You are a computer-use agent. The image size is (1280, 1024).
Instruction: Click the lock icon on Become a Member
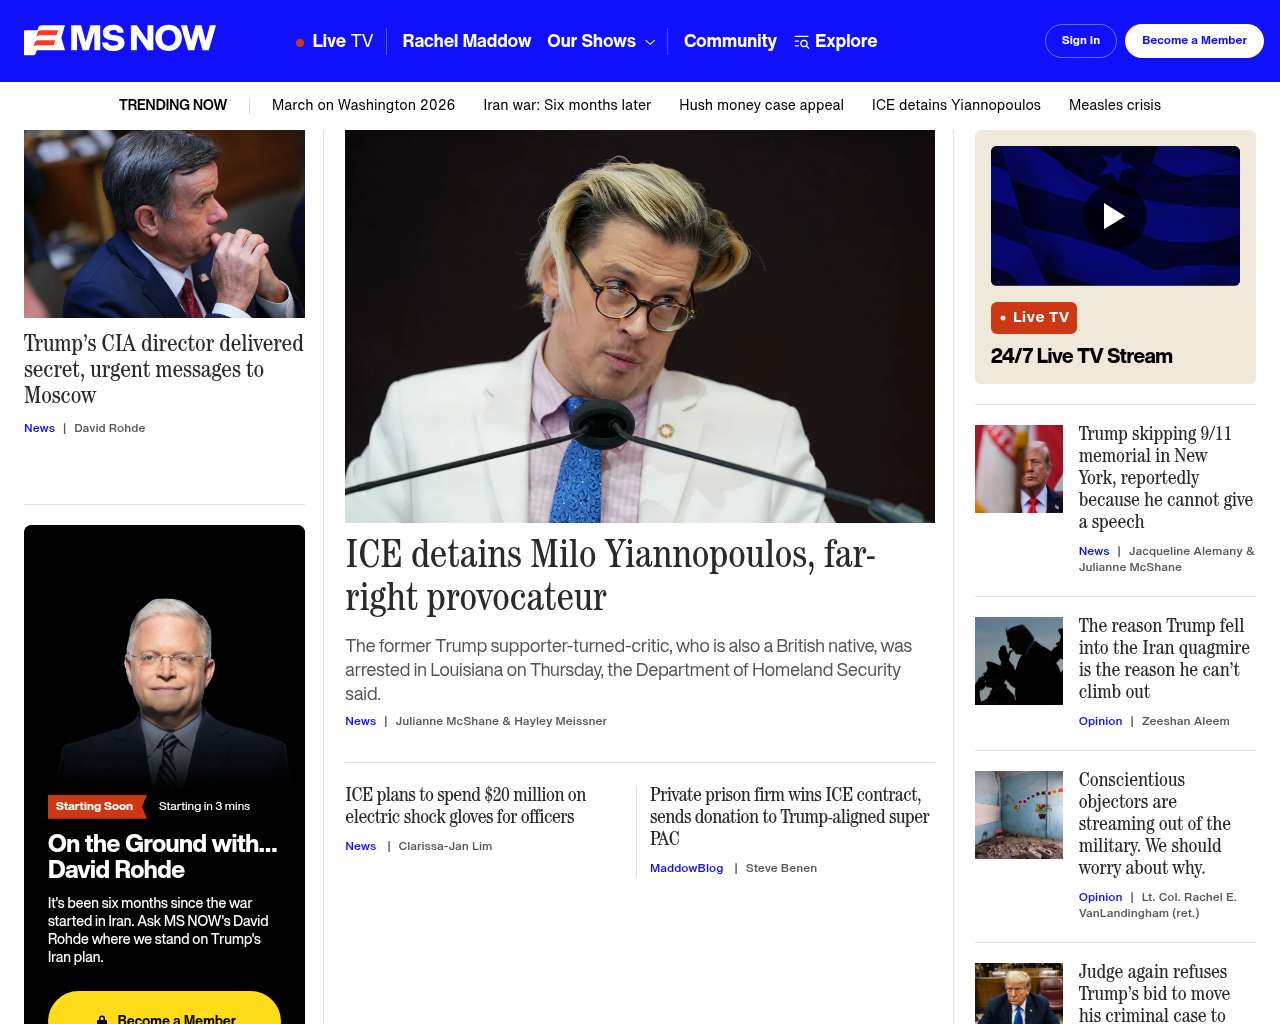(x=102, y=1019)
